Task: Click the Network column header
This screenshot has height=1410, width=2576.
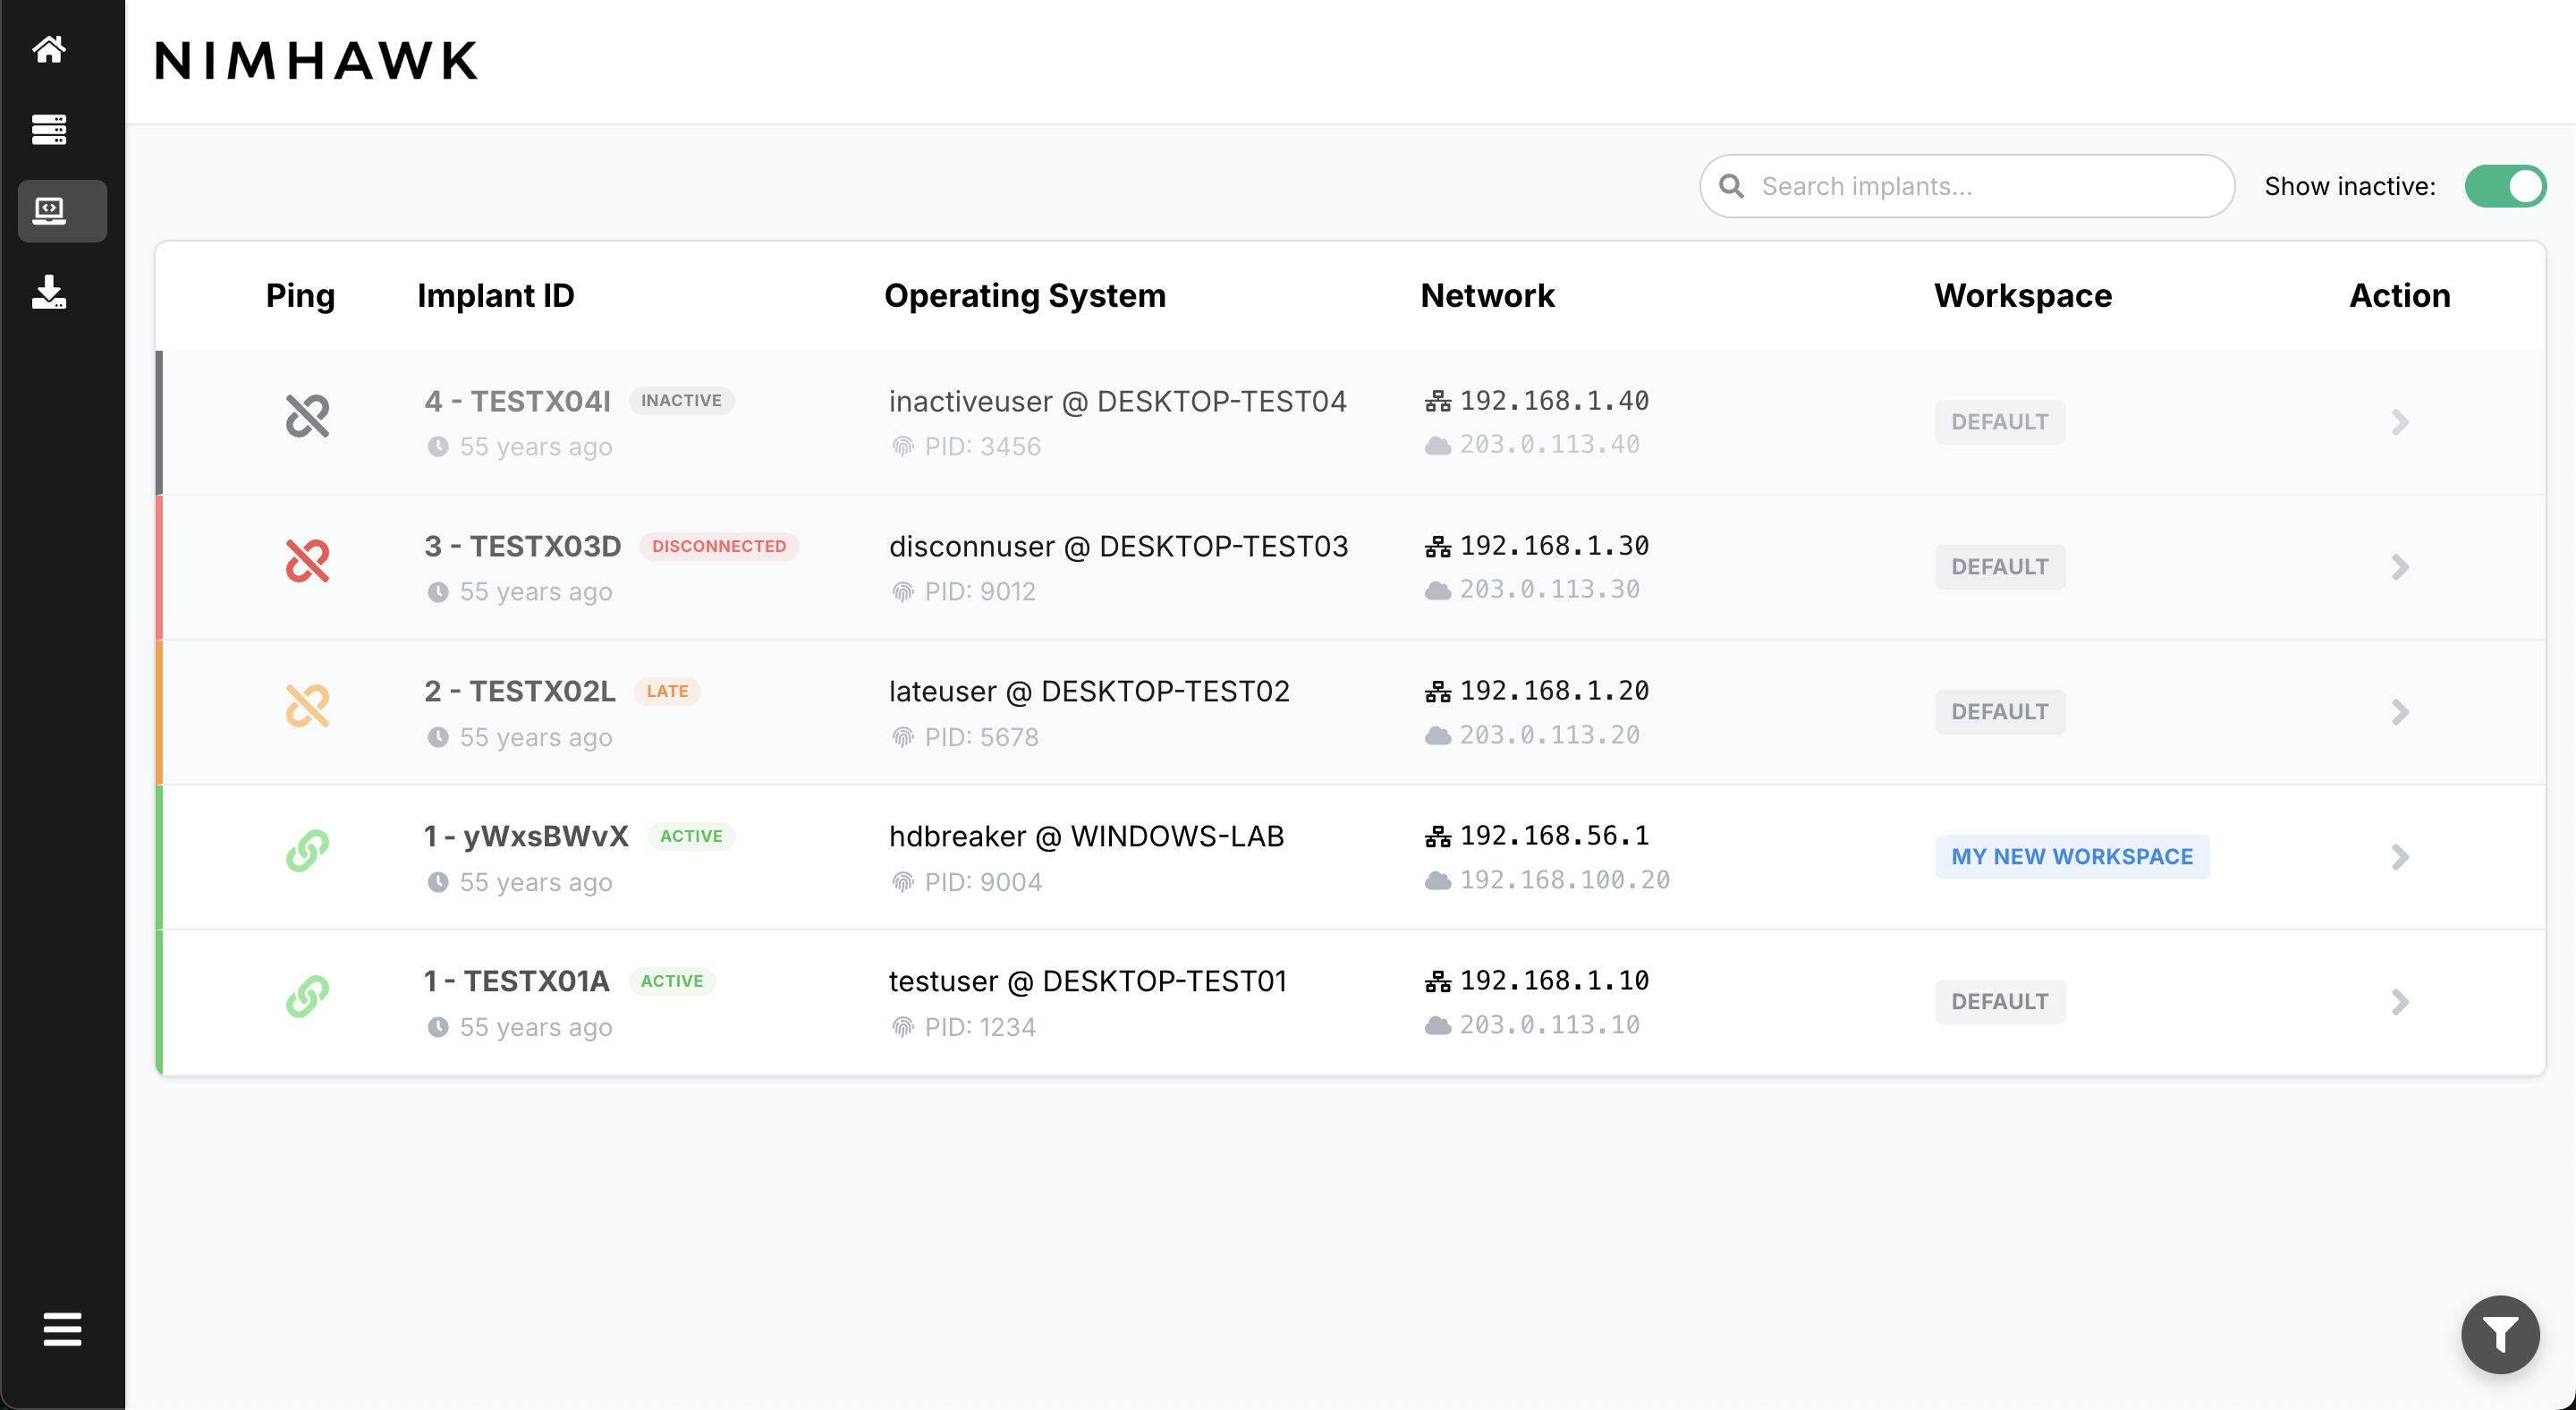Action: point(1488,296)
